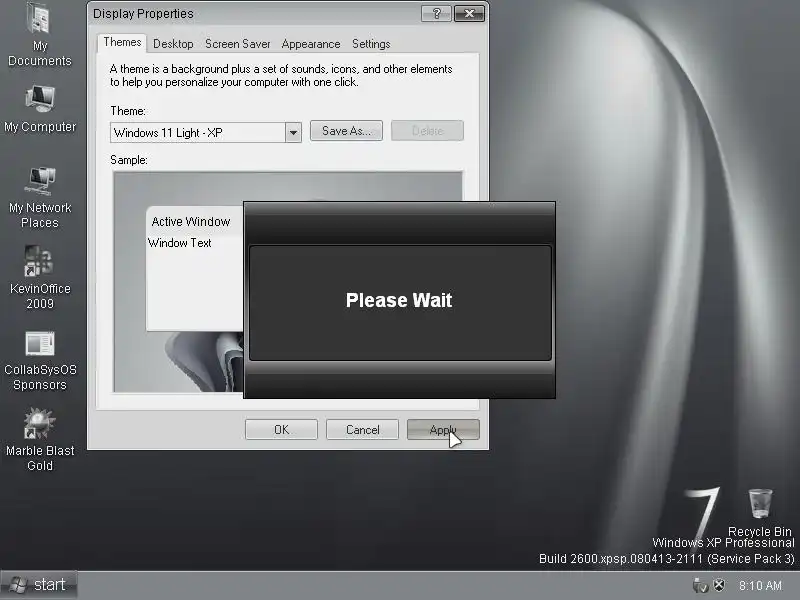Switch to the Themes tab

pyautogui.click(x=122, y=42)
